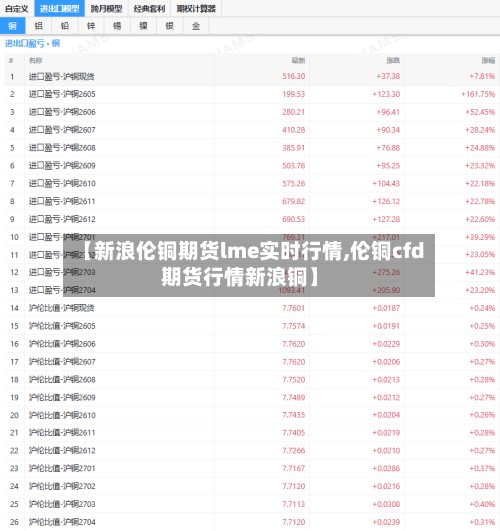Click ratio value 7.7574
The height and width of the screenshot is (531, 500).
(294, 326)
